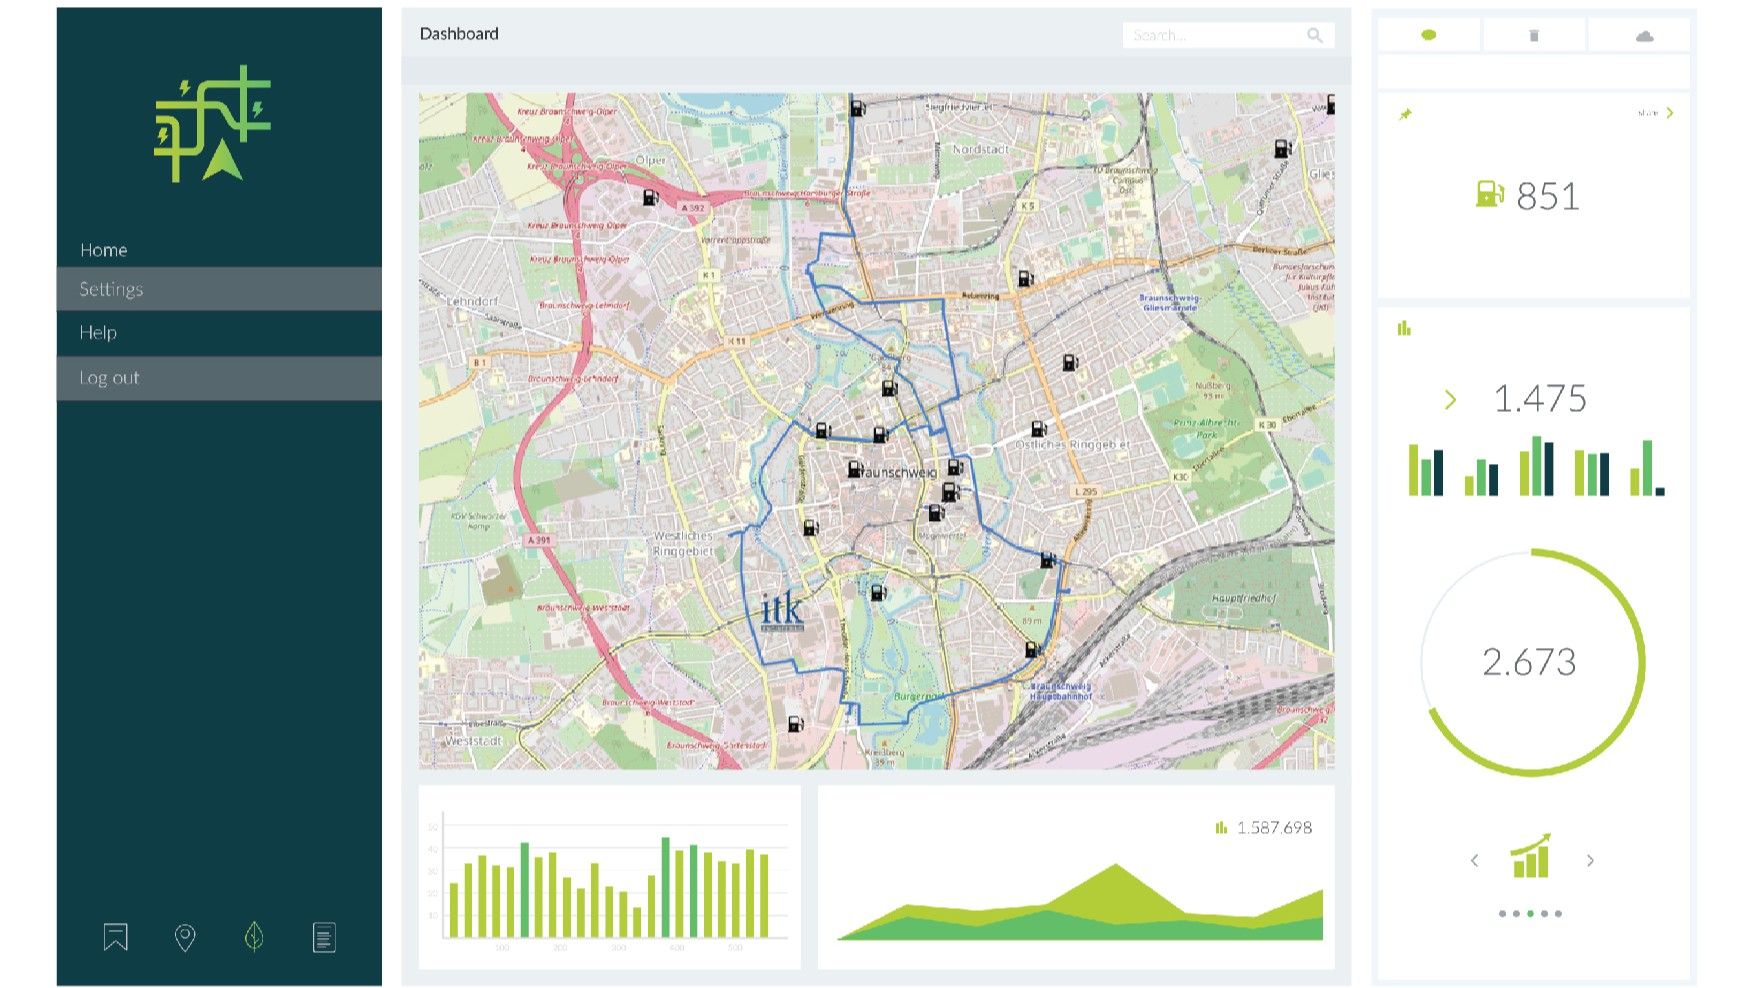Select the bookmark icon in the sidebar footer
Screen dimensions: 1757x988
(x=115, y=937)
